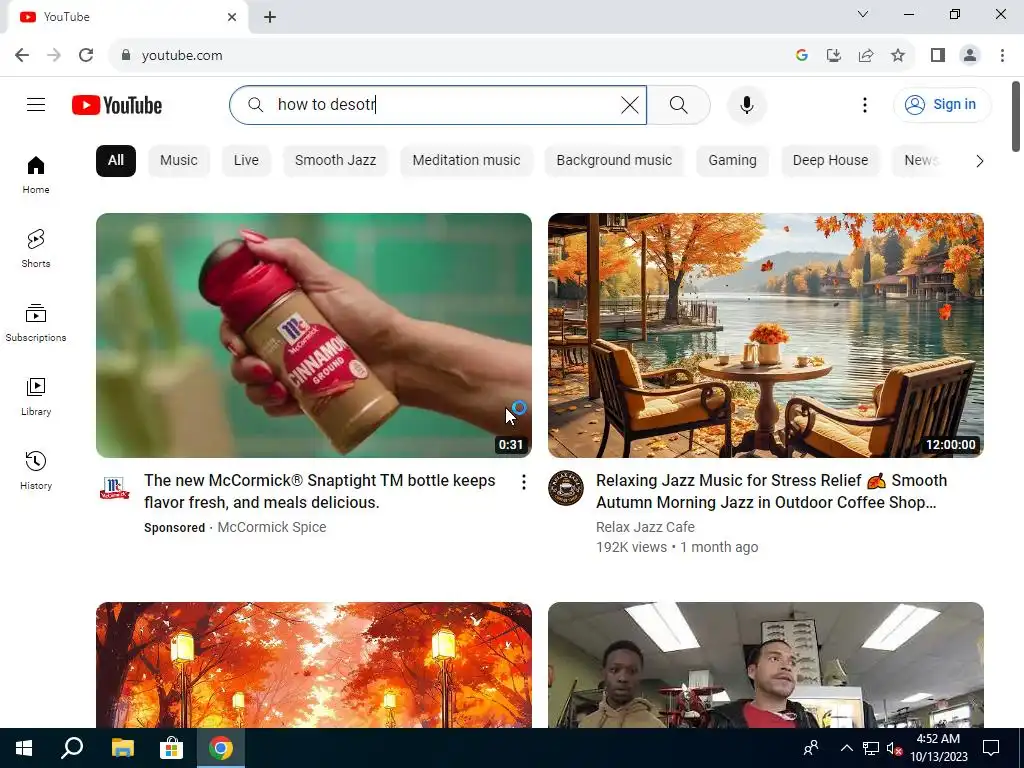Viewport: 1024px width, 768px height.
Task: Open the Chrome profile avatar
Action: pos(970,55)
